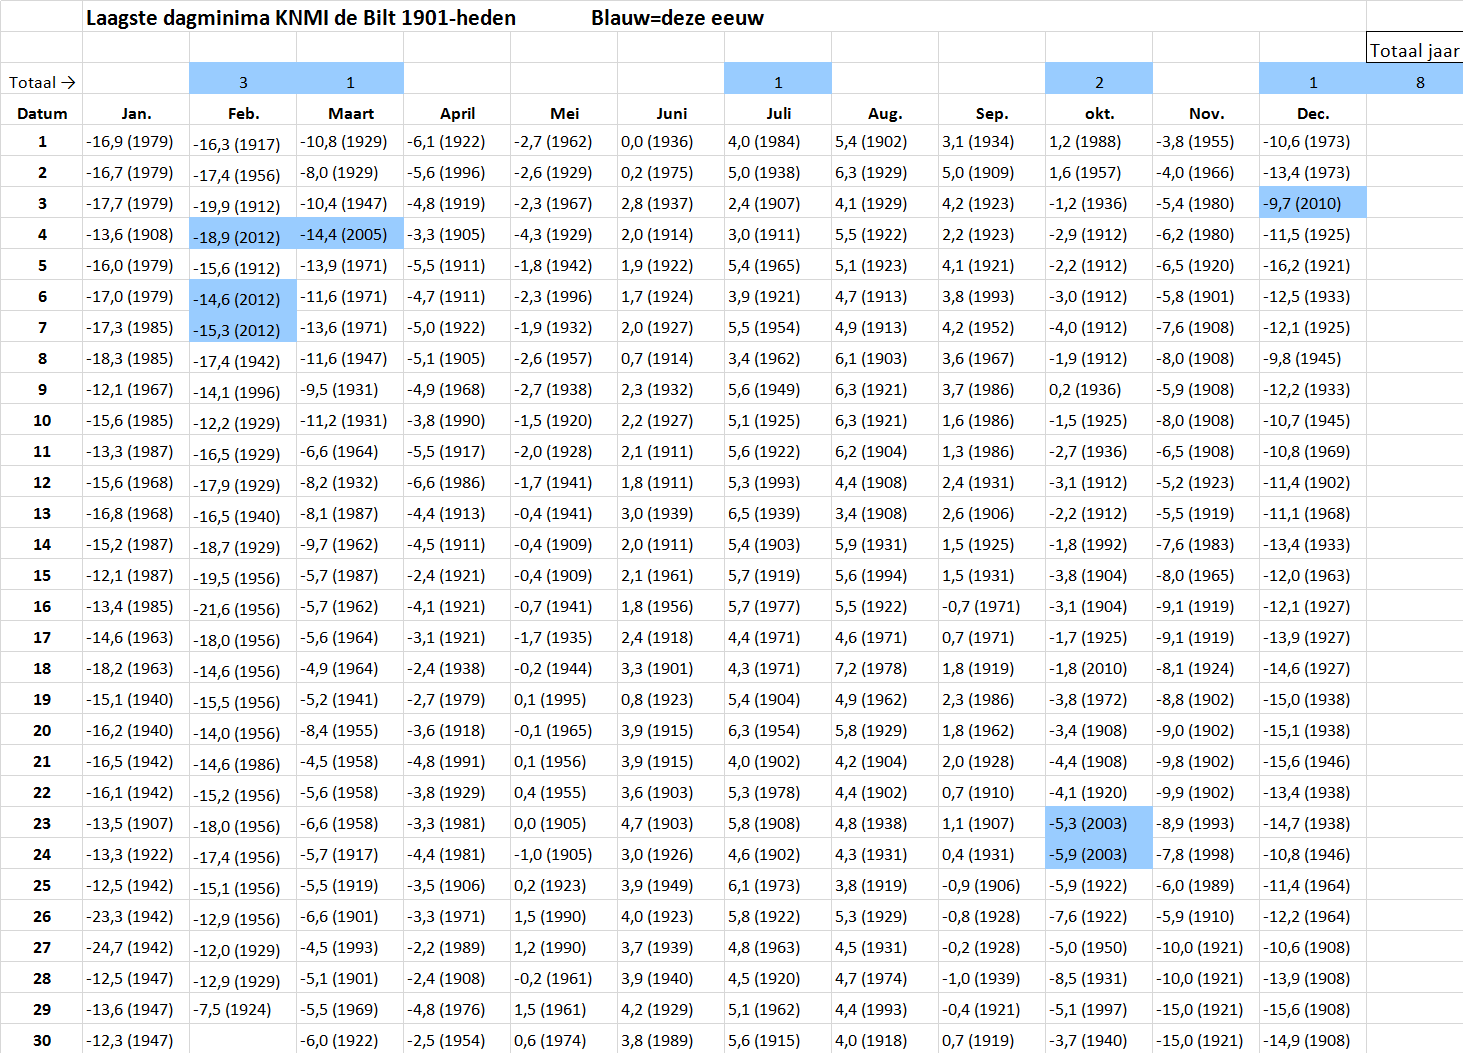This screenshot has height=1053, width=1463.
Task: Select cell '-8,9 (1993)'
Action: (x=1206, y=823)
